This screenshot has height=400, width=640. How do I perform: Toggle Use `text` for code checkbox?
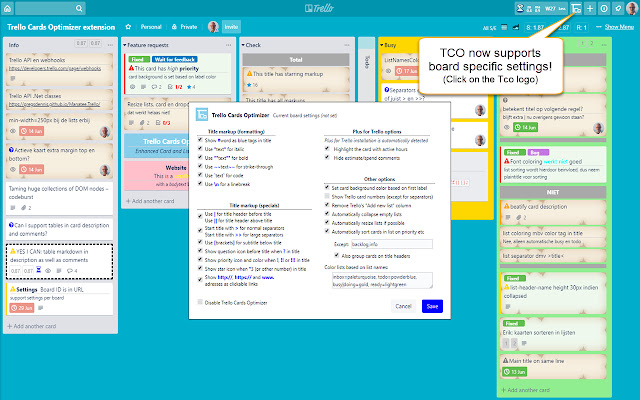pos(200,175)
